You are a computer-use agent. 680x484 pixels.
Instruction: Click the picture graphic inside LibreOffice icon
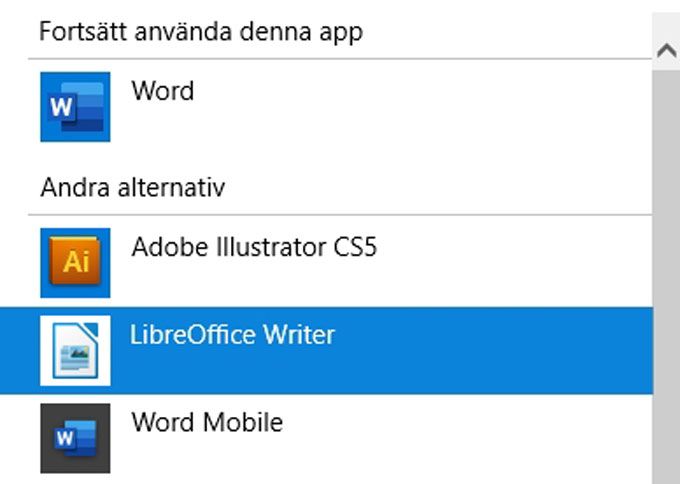(75, 358)
